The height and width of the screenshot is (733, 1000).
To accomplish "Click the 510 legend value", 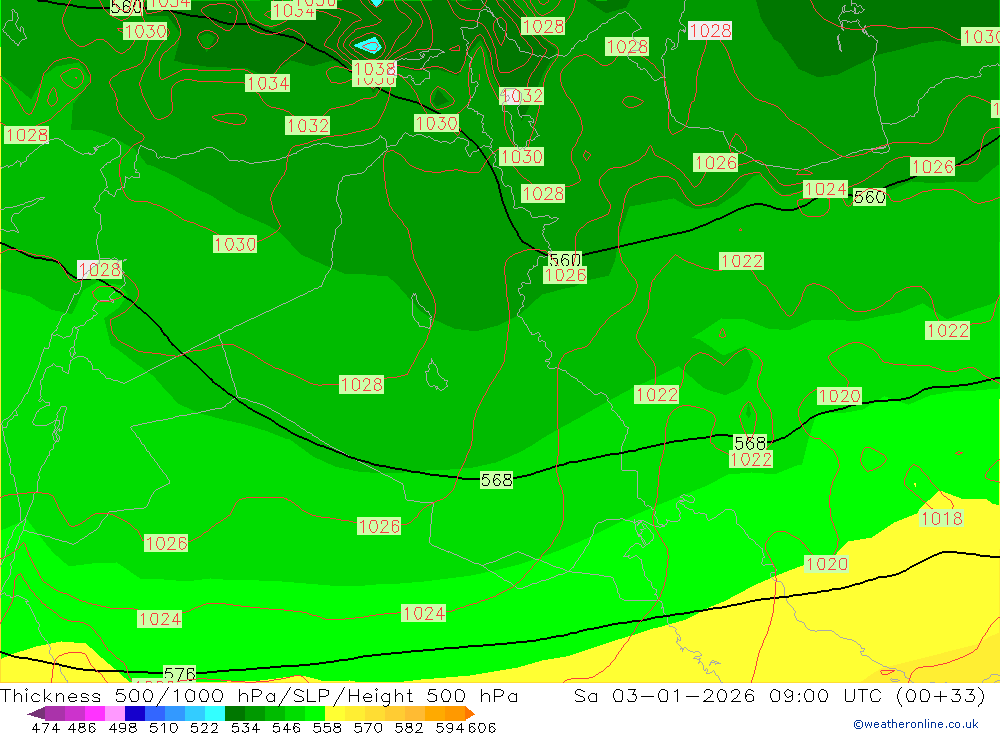I will point(163,727).
